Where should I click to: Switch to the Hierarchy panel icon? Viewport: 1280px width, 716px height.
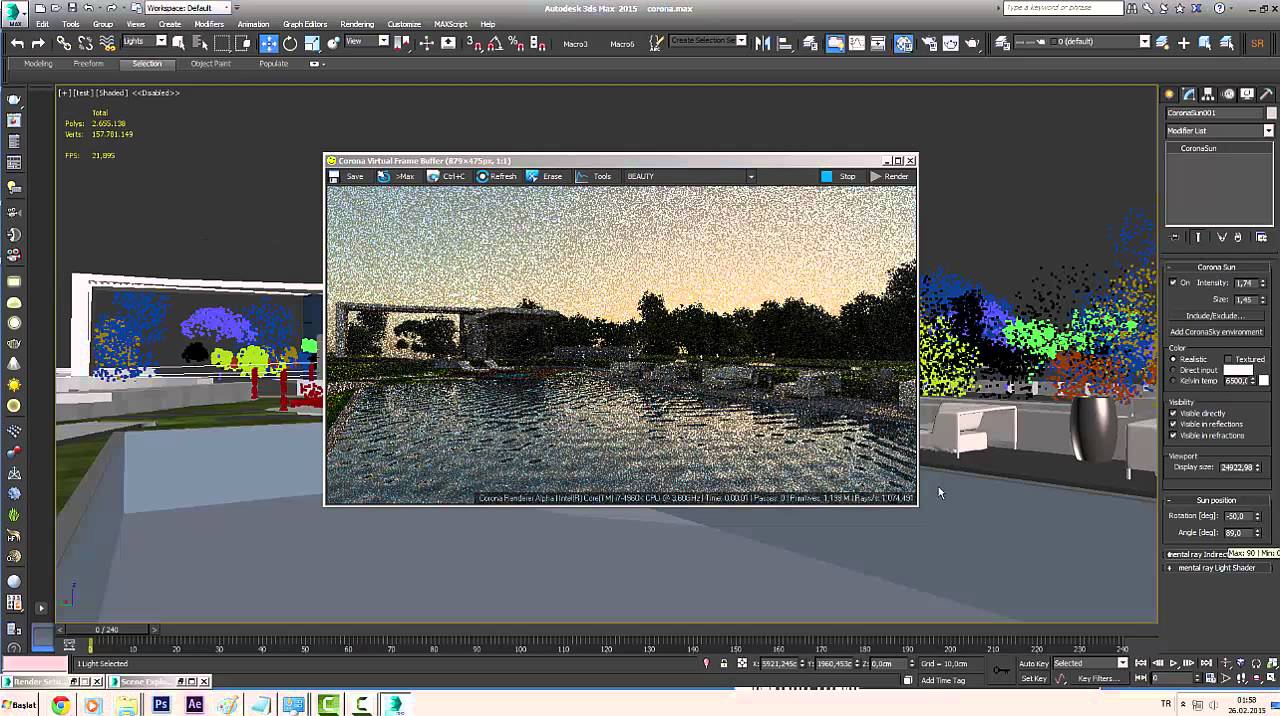click(1208, 94)
